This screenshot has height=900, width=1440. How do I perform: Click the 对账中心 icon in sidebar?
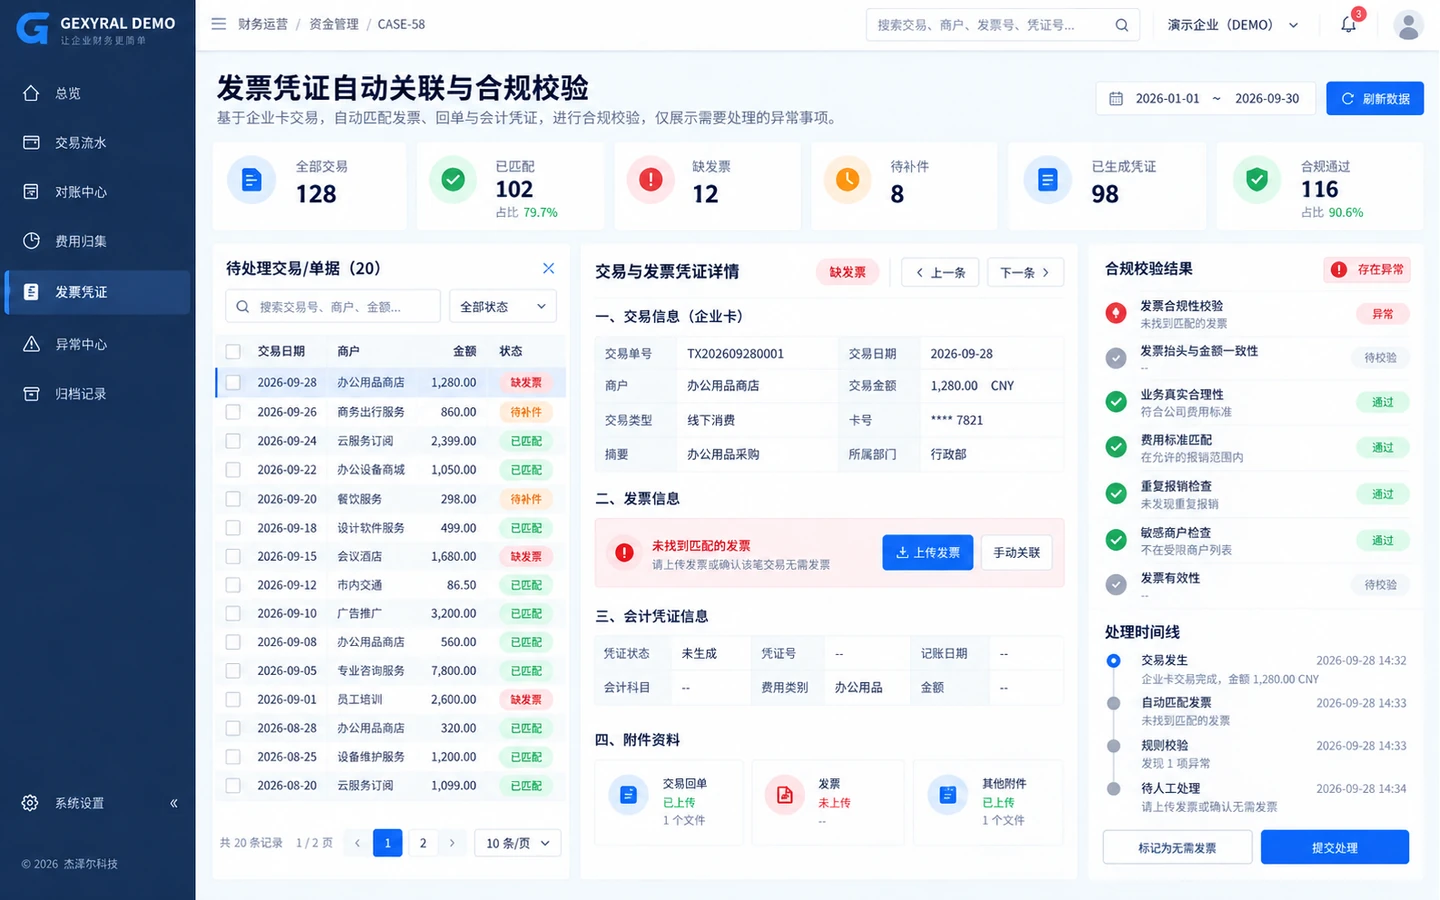31,192
